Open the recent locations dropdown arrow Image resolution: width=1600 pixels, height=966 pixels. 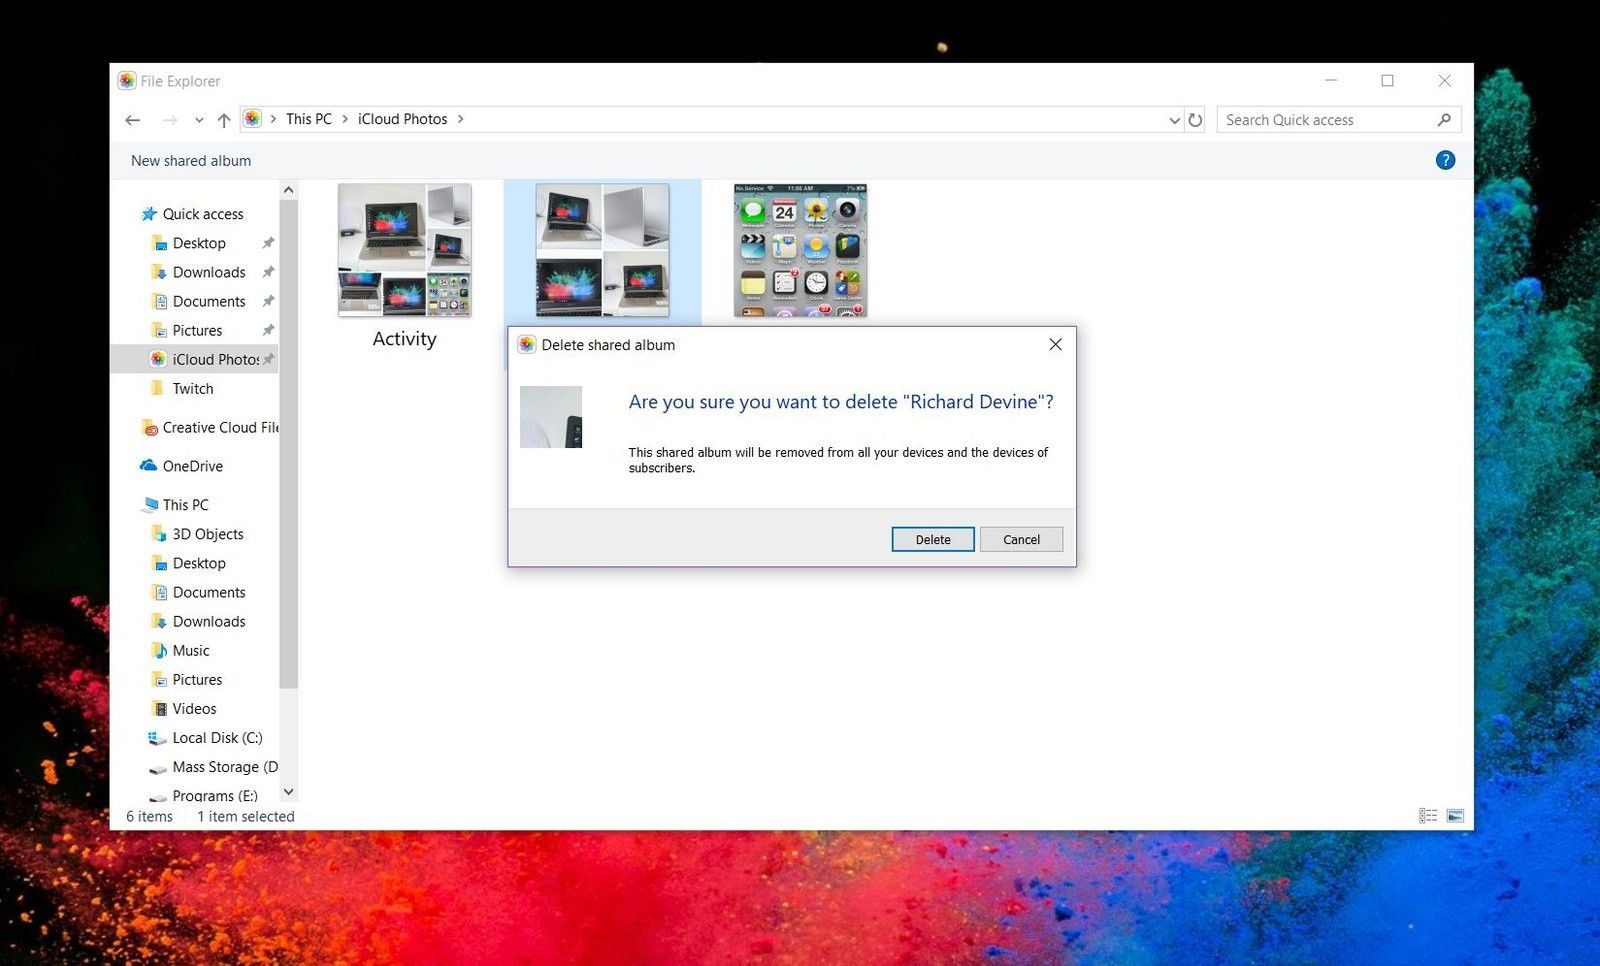click(199, 120)
